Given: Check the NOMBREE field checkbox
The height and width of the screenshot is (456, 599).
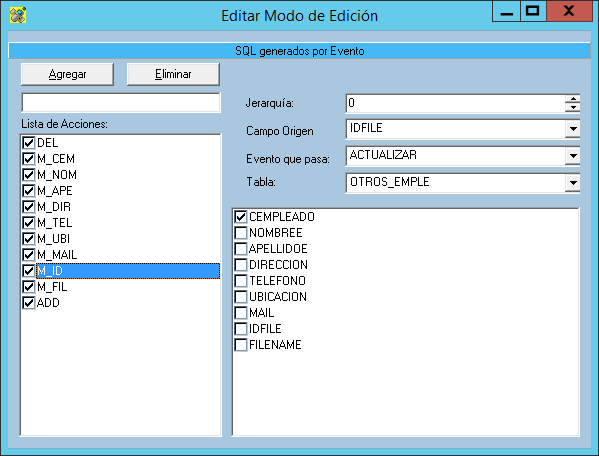Looking at the screenshot, I should [241, 233].
